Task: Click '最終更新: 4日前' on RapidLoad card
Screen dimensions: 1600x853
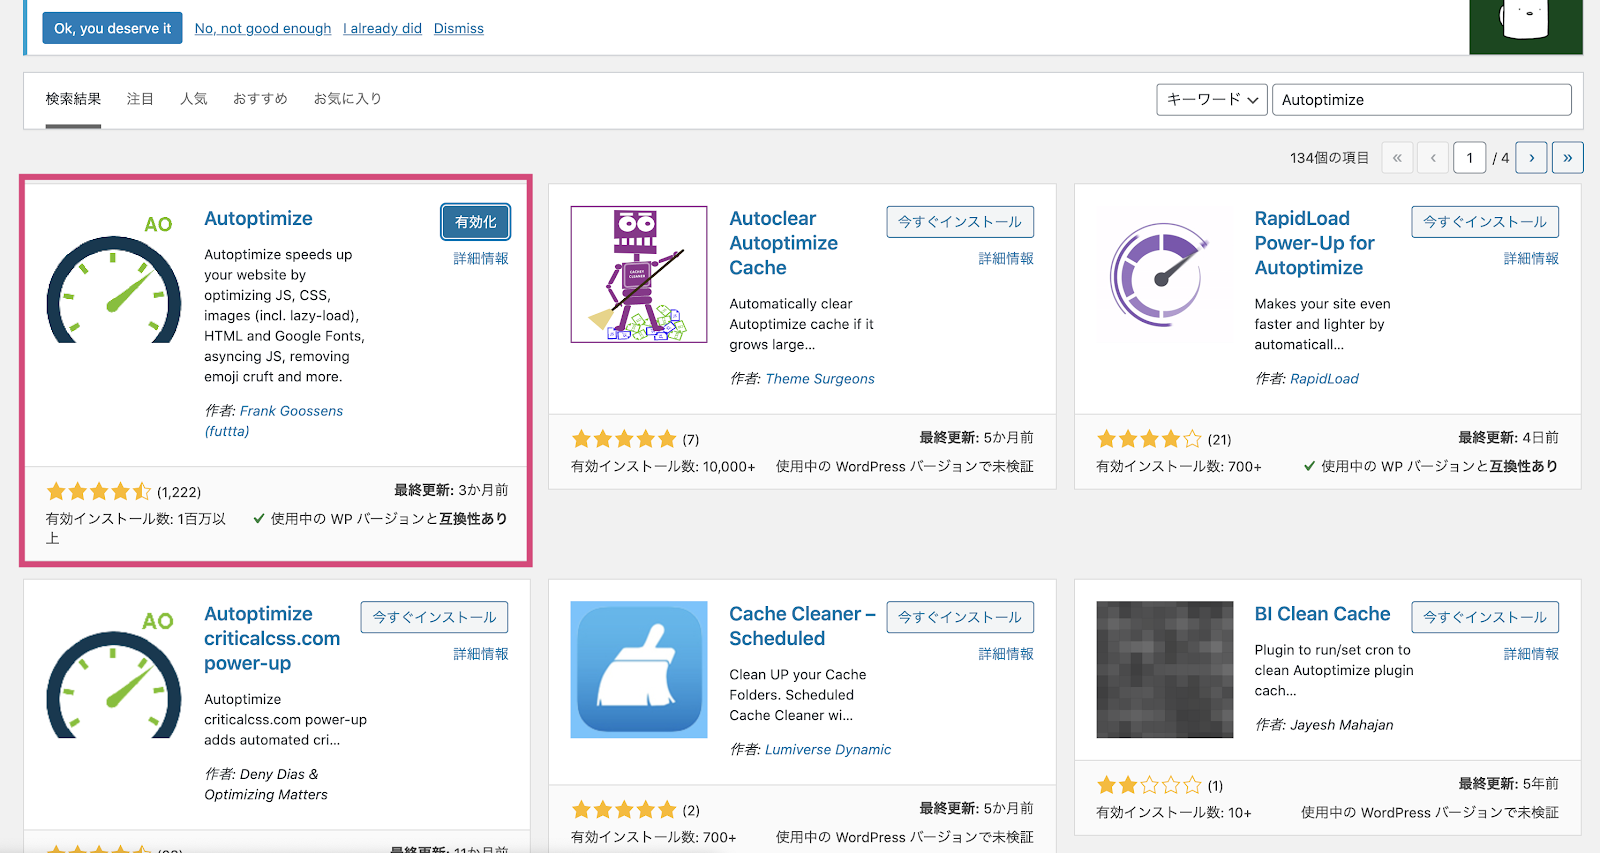Action: click(x=1508, y=438)
